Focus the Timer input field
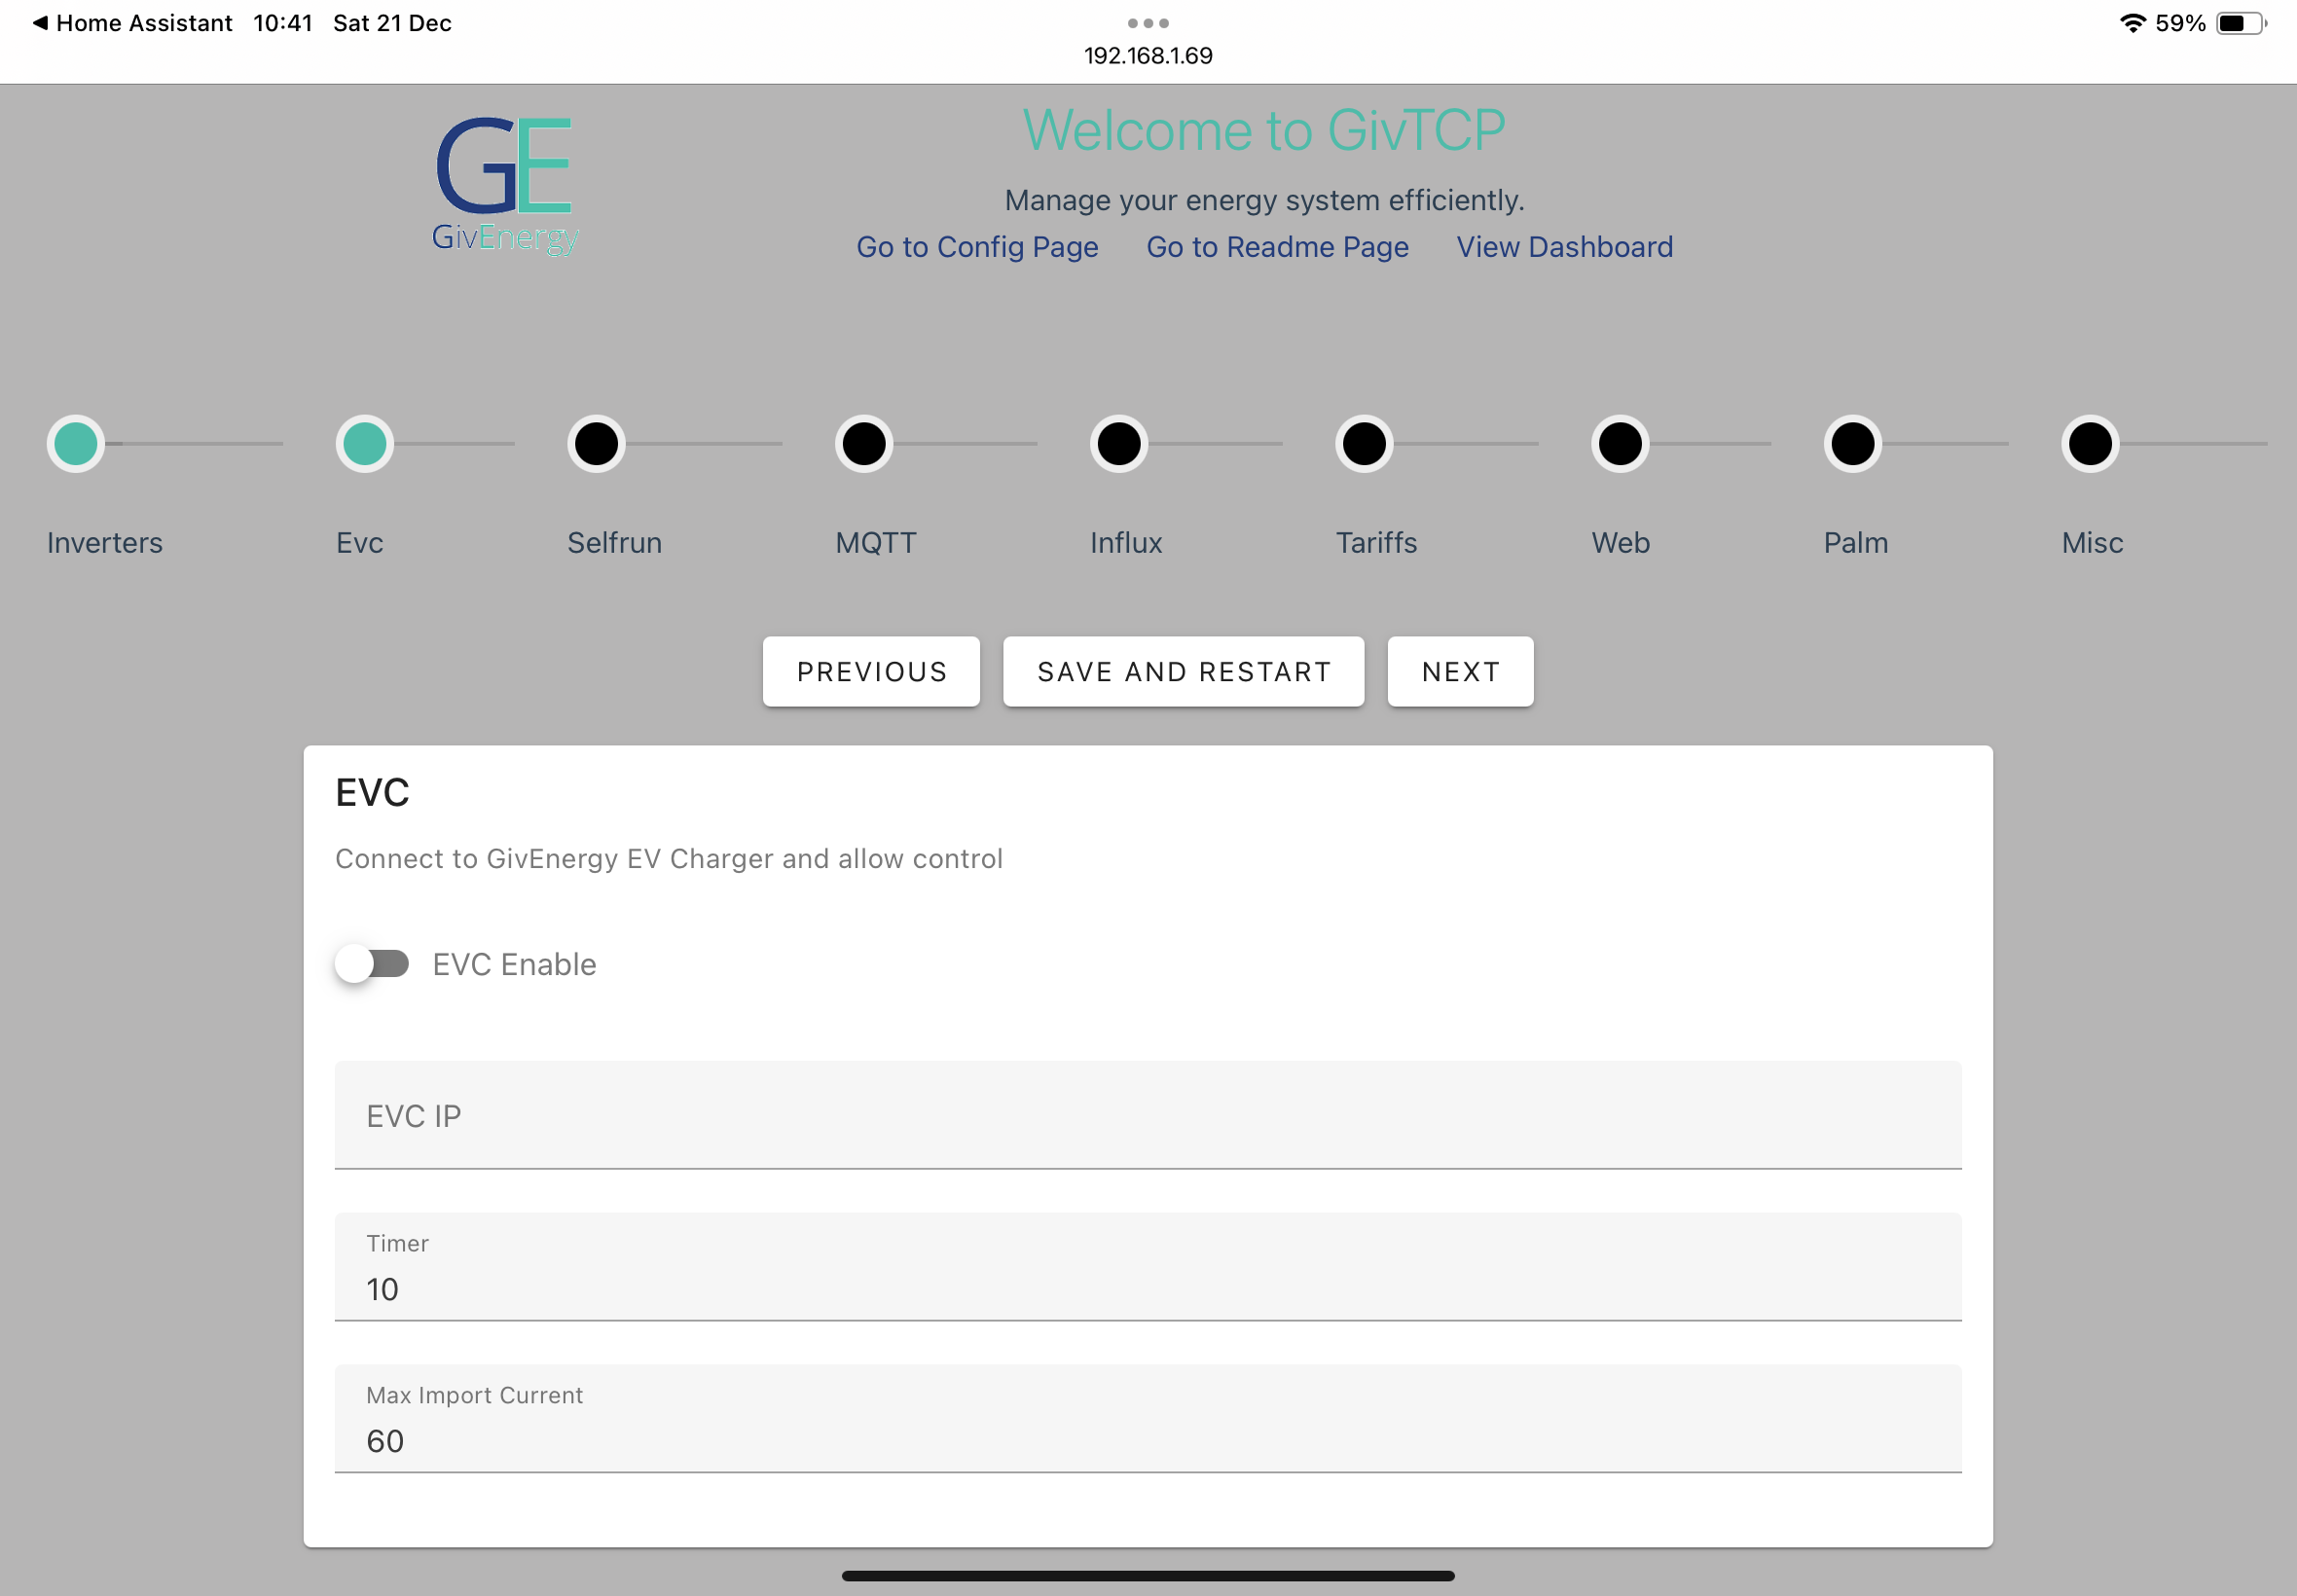Image resolution: width=2297 pixels, height=1596 pixels. coord(1148,1267)
